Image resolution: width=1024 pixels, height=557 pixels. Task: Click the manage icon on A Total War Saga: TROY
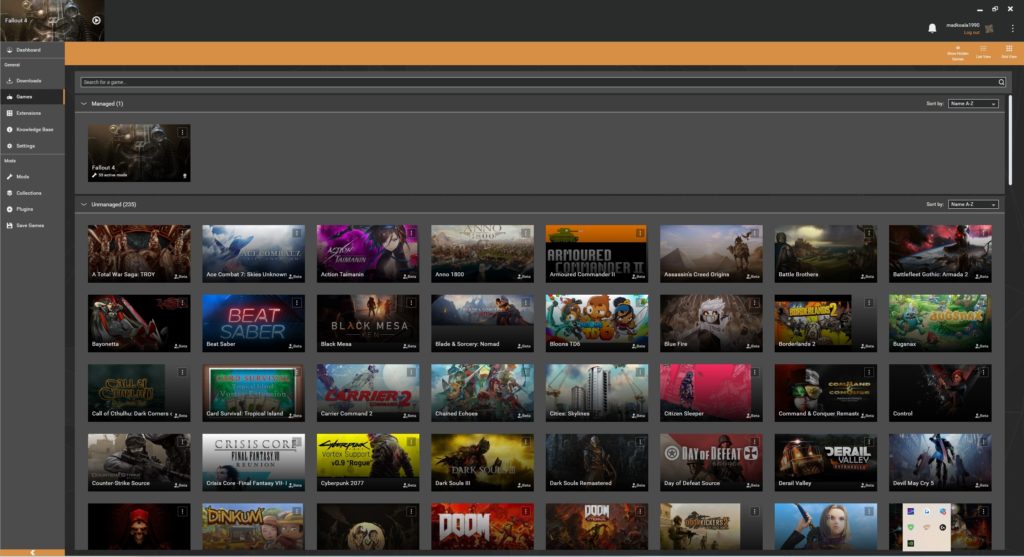[180, 276]
